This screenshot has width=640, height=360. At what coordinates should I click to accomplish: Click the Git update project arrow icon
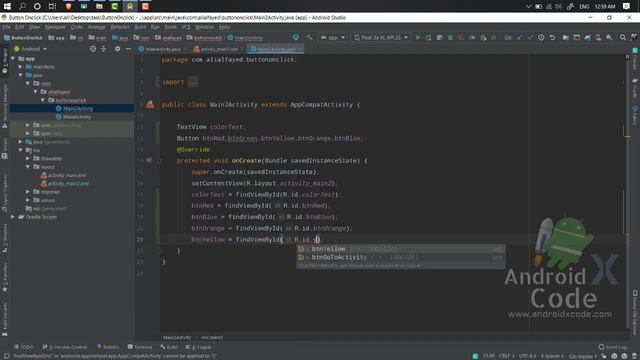[519, 38]
